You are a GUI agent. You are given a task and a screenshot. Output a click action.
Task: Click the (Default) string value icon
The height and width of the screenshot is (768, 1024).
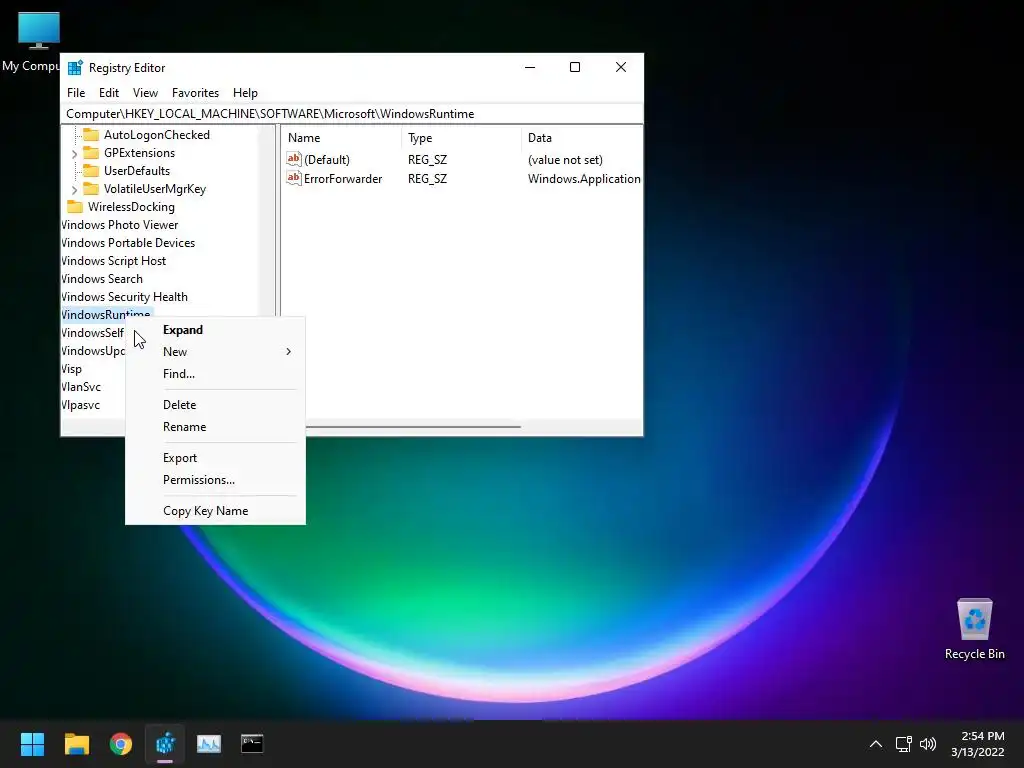click(294, 159)
